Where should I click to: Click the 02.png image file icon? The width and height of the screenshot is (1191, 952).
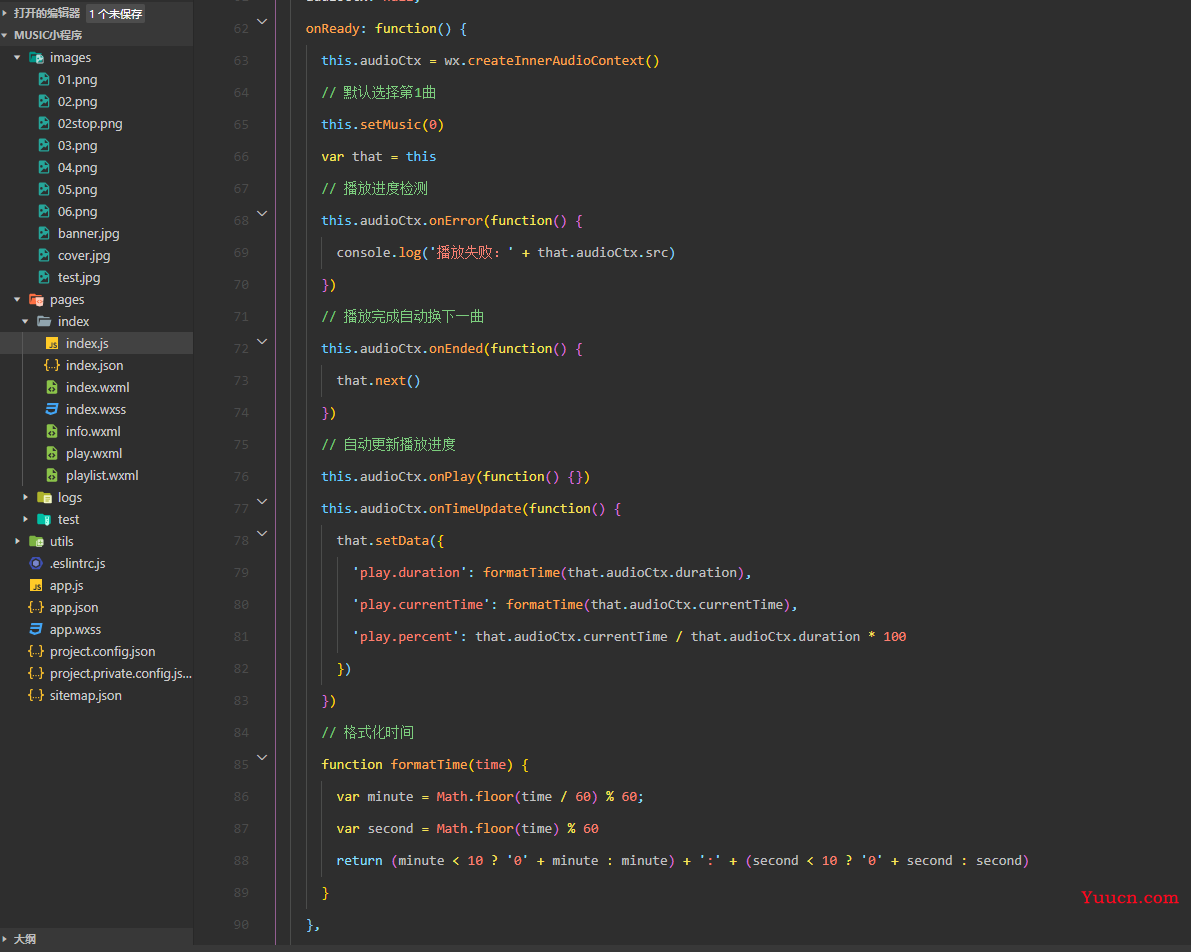coord(44,101)
